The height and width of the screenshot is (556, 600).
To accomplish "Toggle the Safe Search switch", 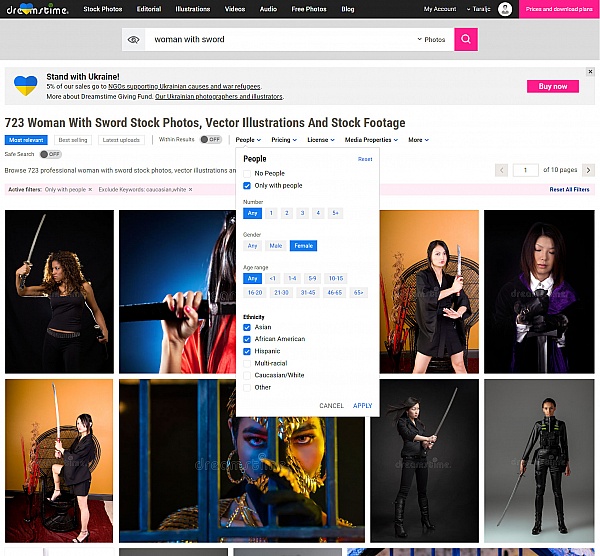I will click(50, 154).
